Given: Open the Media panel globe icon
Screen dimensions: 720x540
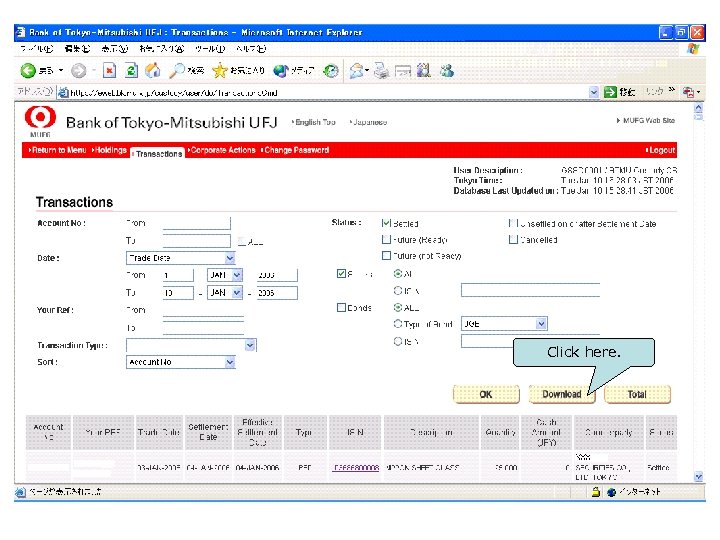Looking at the screenshot, I should point(280,71).
